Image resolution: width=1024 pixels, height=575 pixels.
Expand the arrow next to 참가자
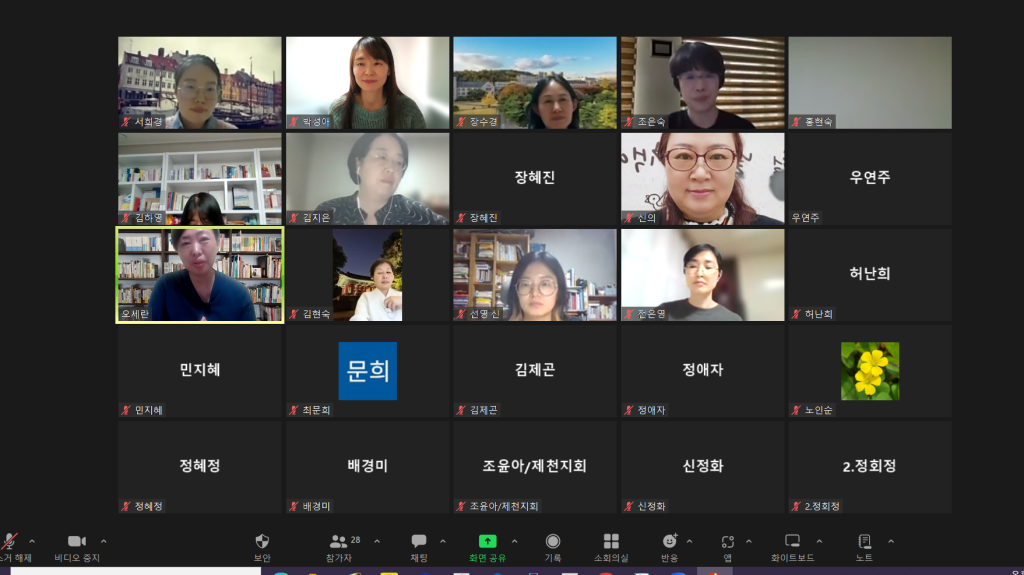pyautogui.click(x=377, y=541)
